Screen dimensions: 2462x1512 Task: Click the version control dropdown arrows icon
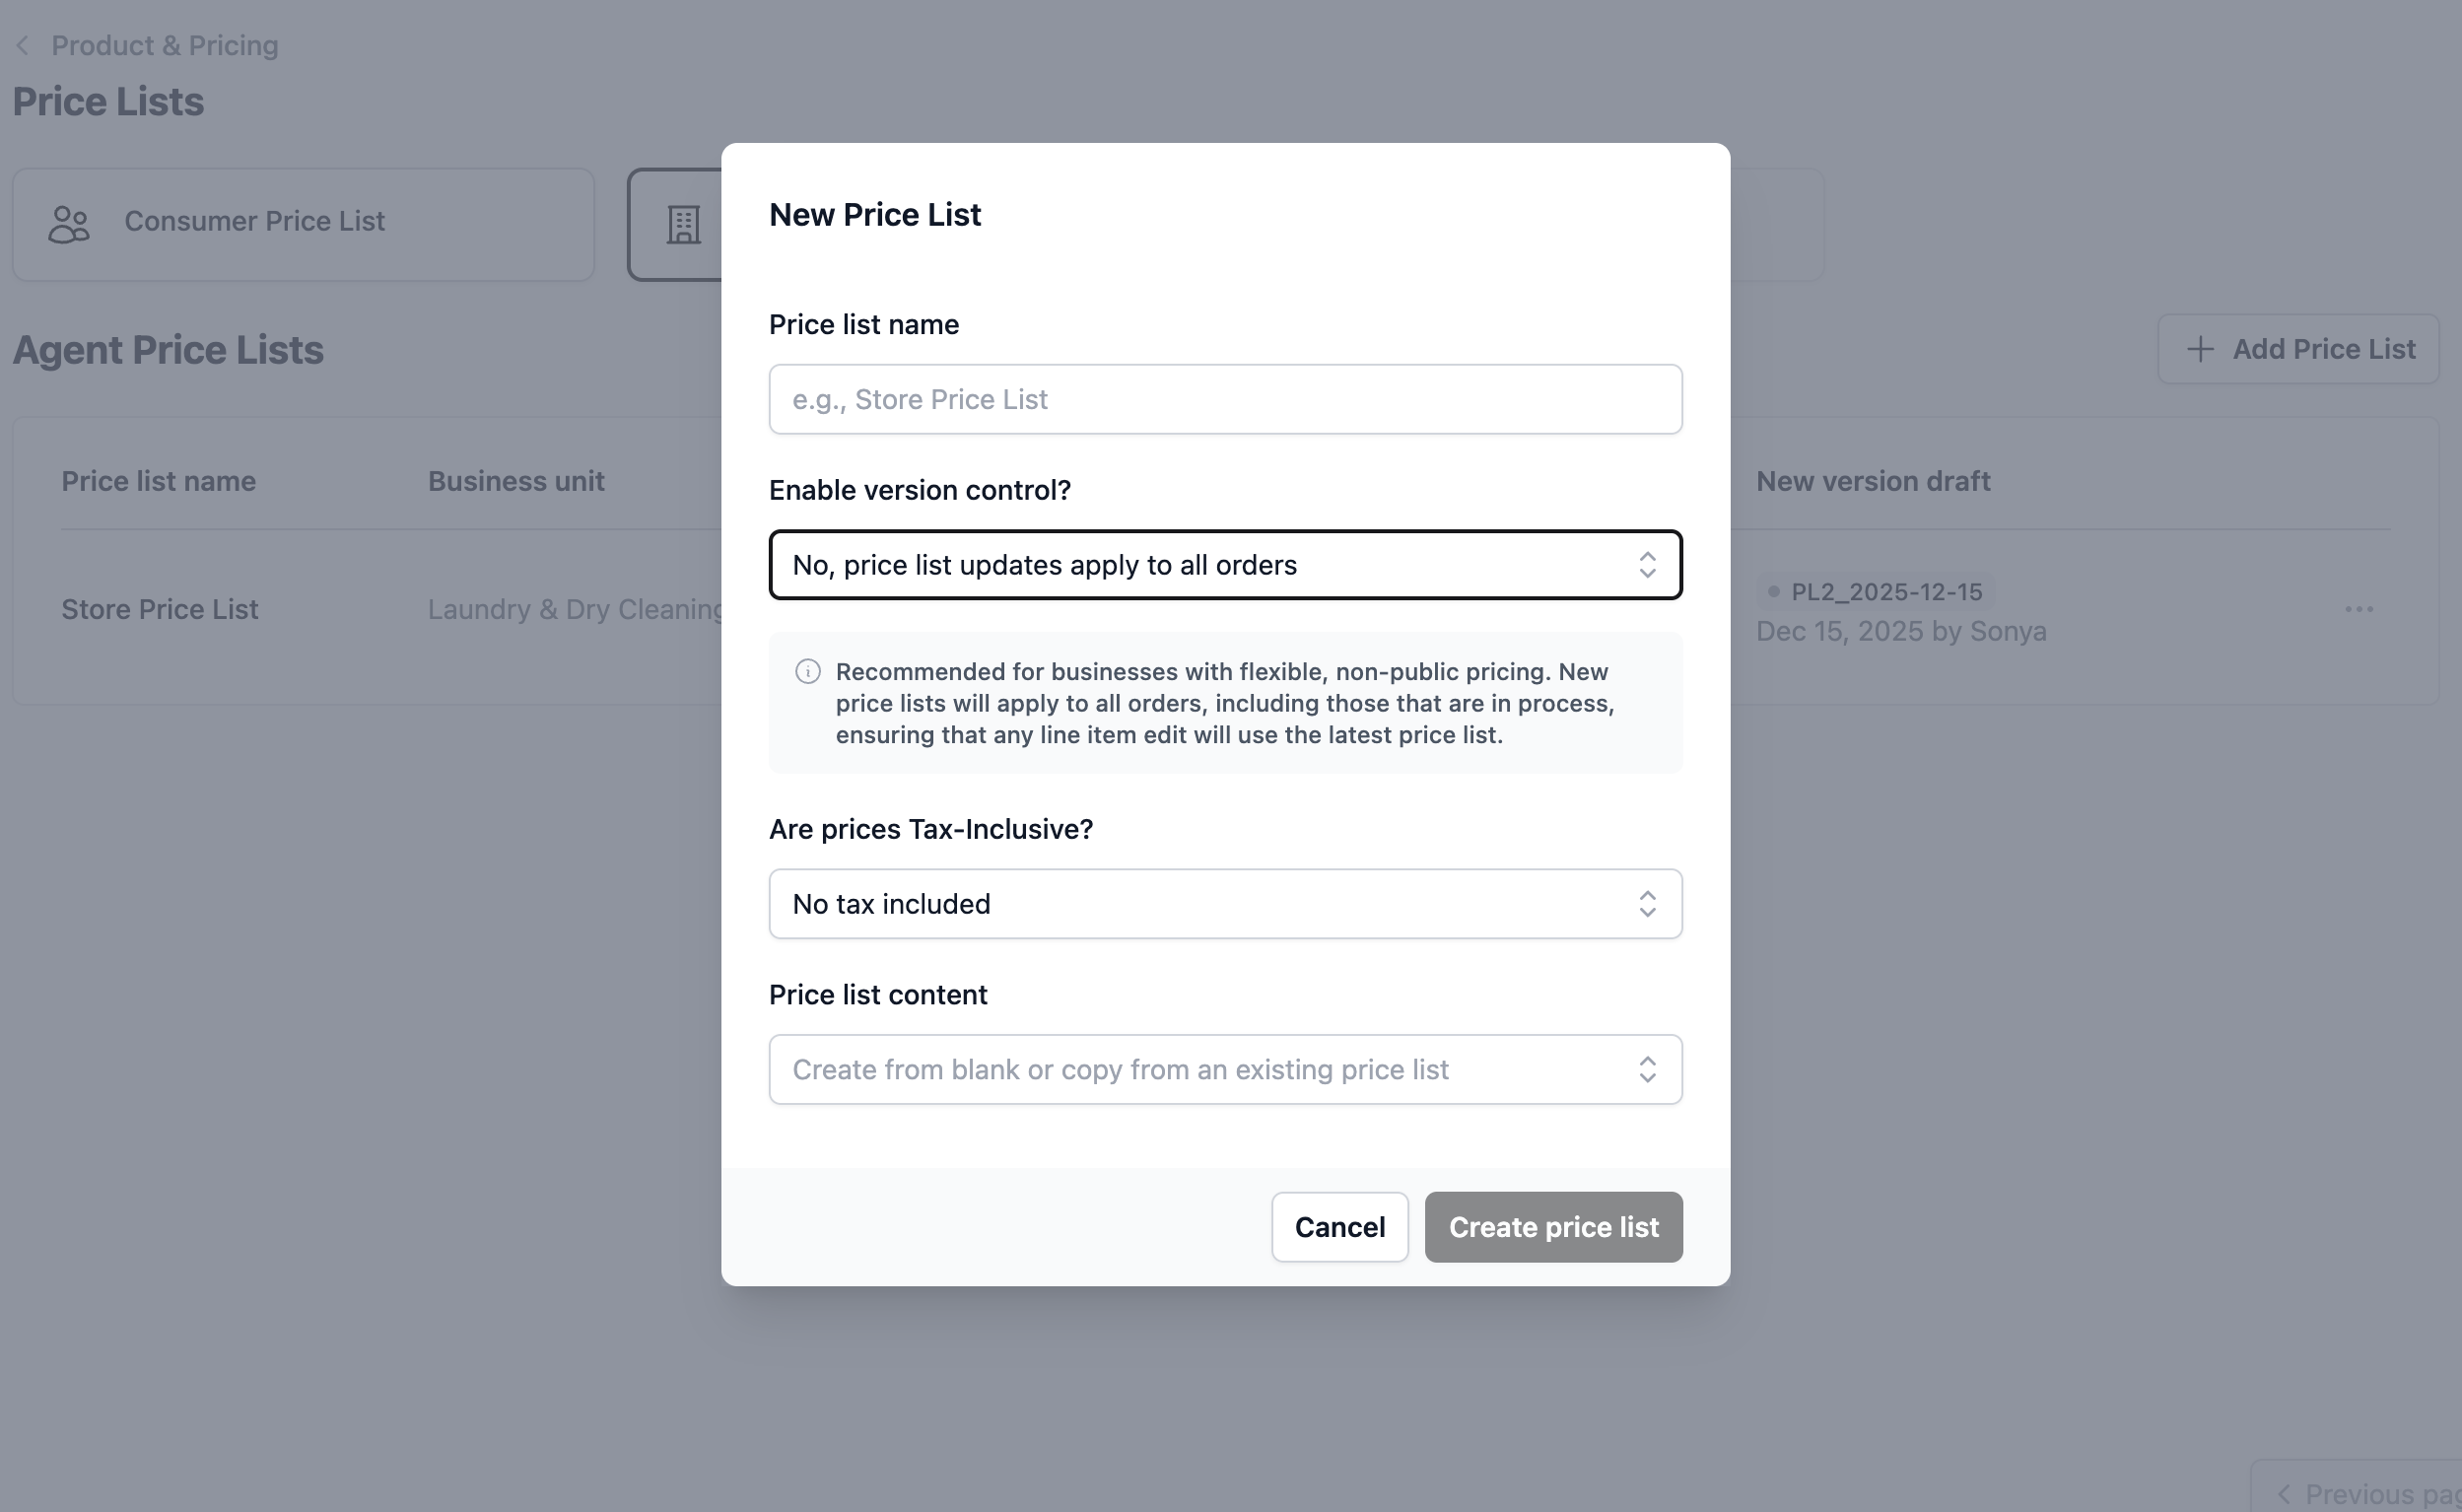[x=1646, y=565]
